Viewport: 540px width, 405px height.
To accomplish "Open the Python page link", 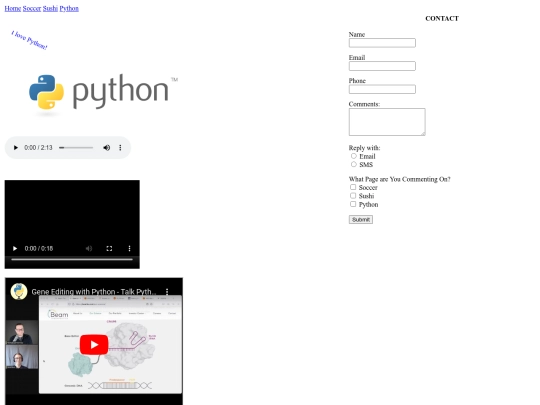I will (x=69, y=9).
